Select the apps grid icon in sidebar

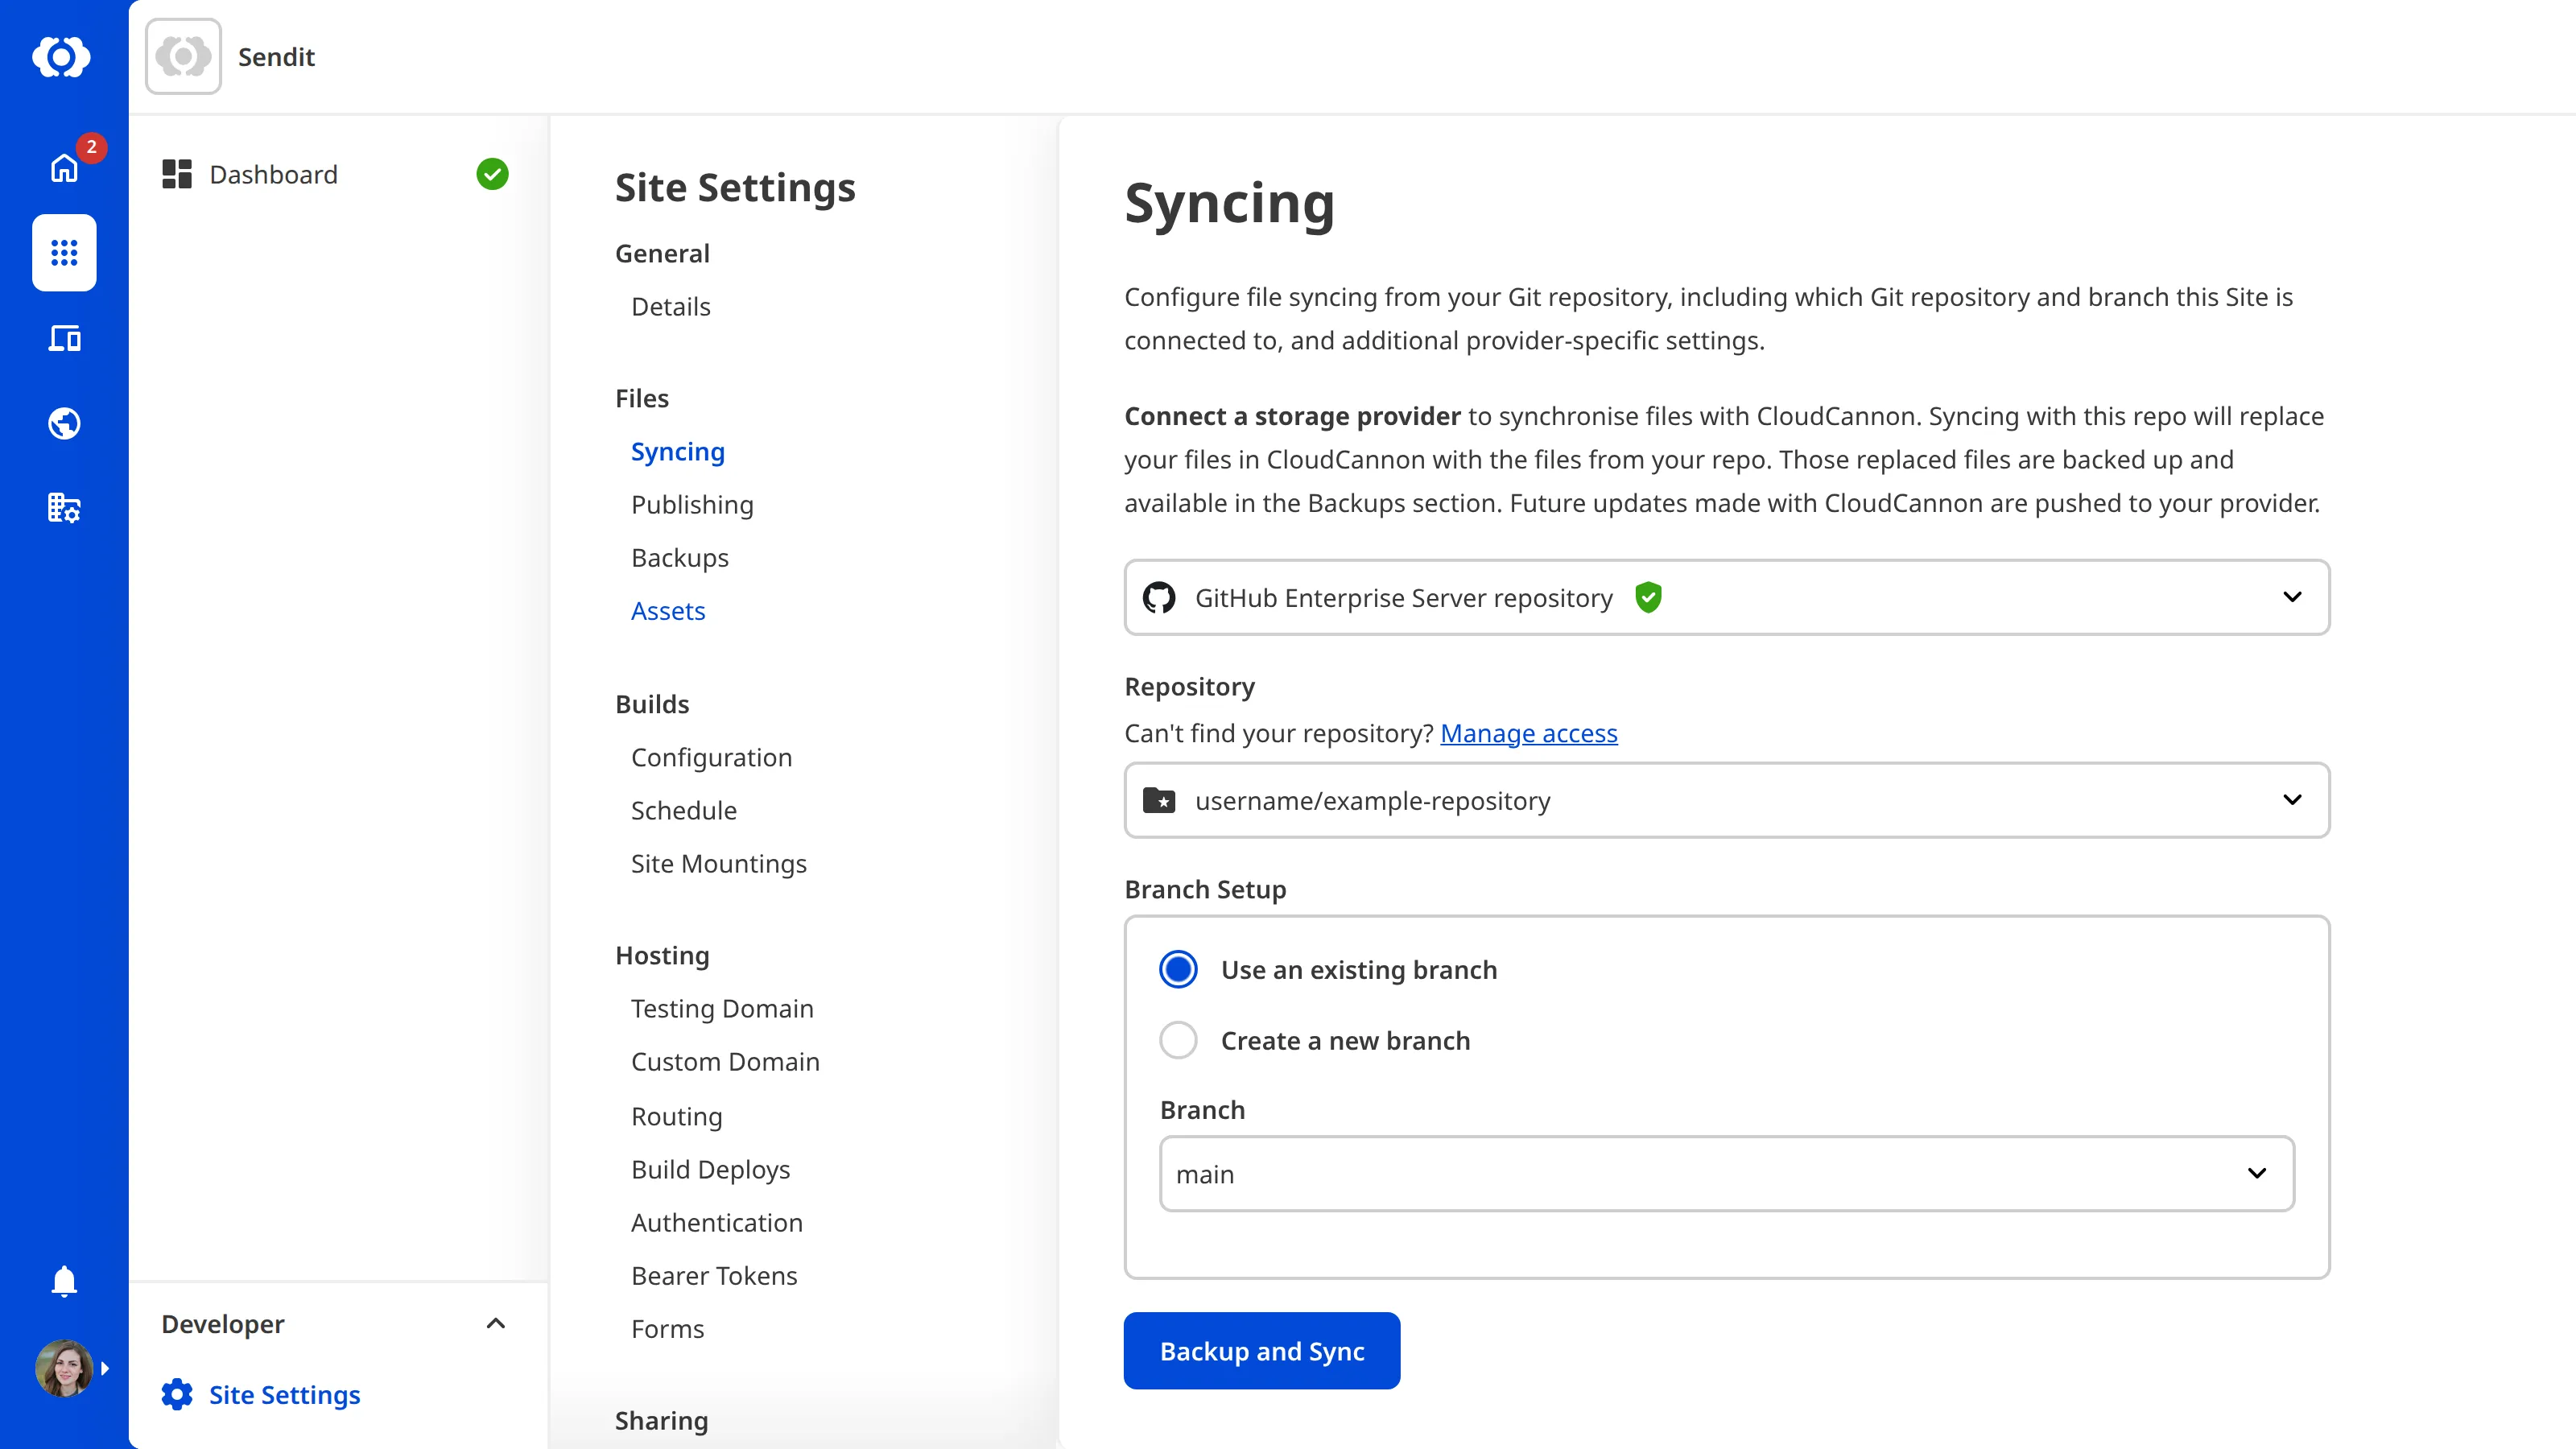64,253
